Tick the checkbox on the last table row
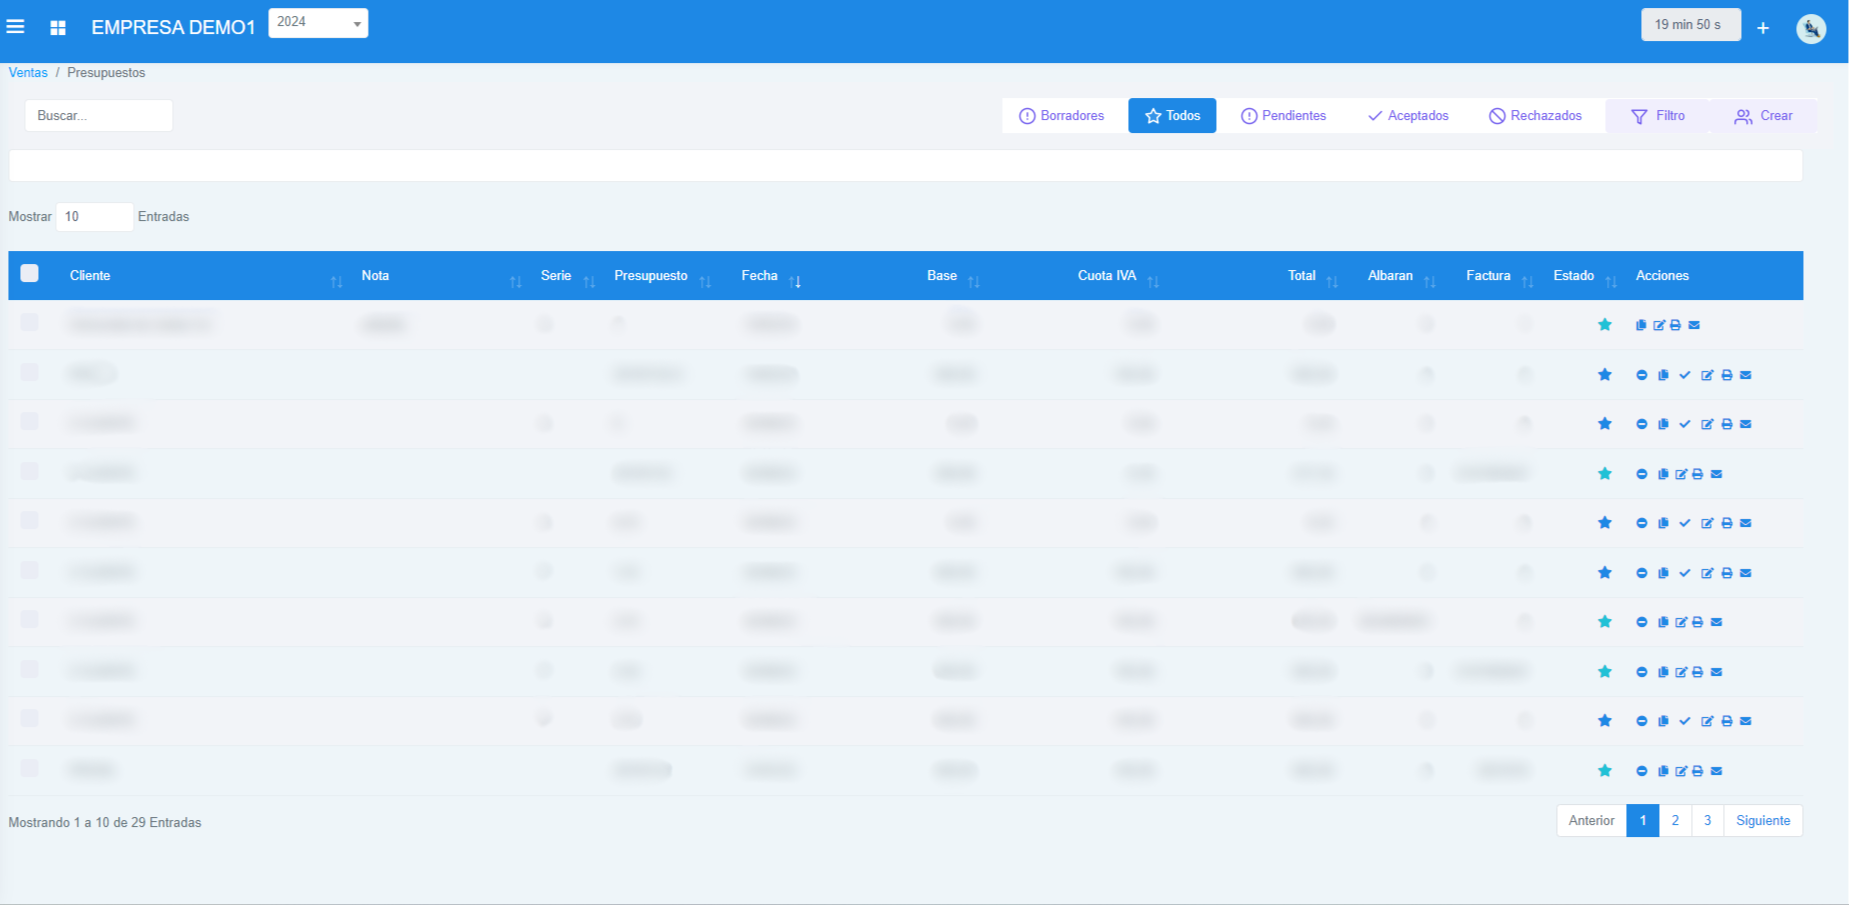Image resolution: width=1849 pixels, height=905 pixels. pyautogui.click(x=30, y=769)
